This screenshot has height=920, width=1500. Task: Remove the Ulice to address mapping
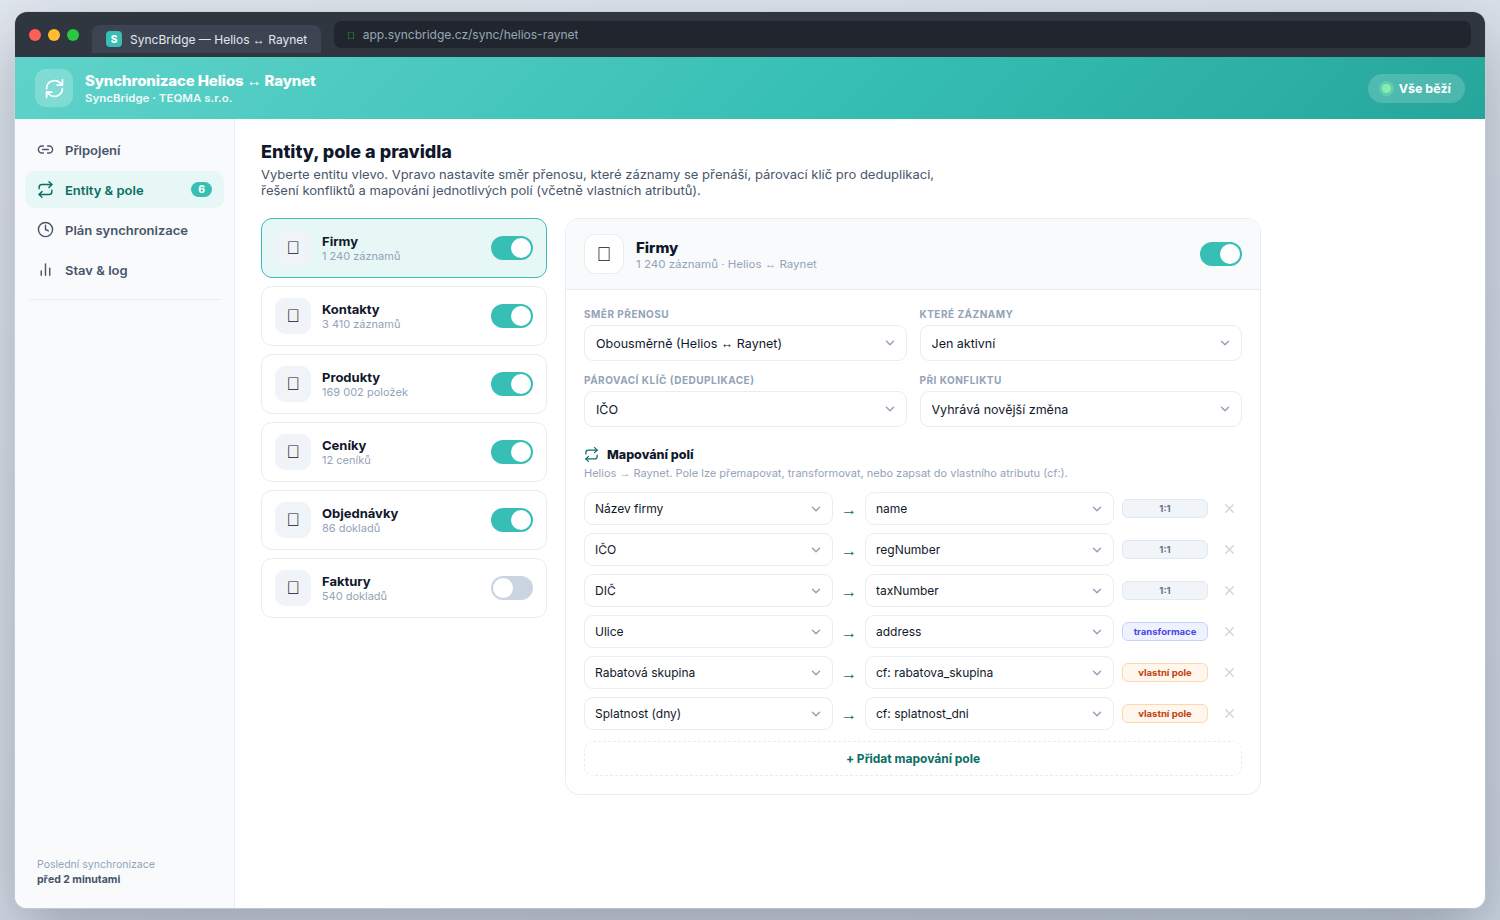[x=1229, y=632]
